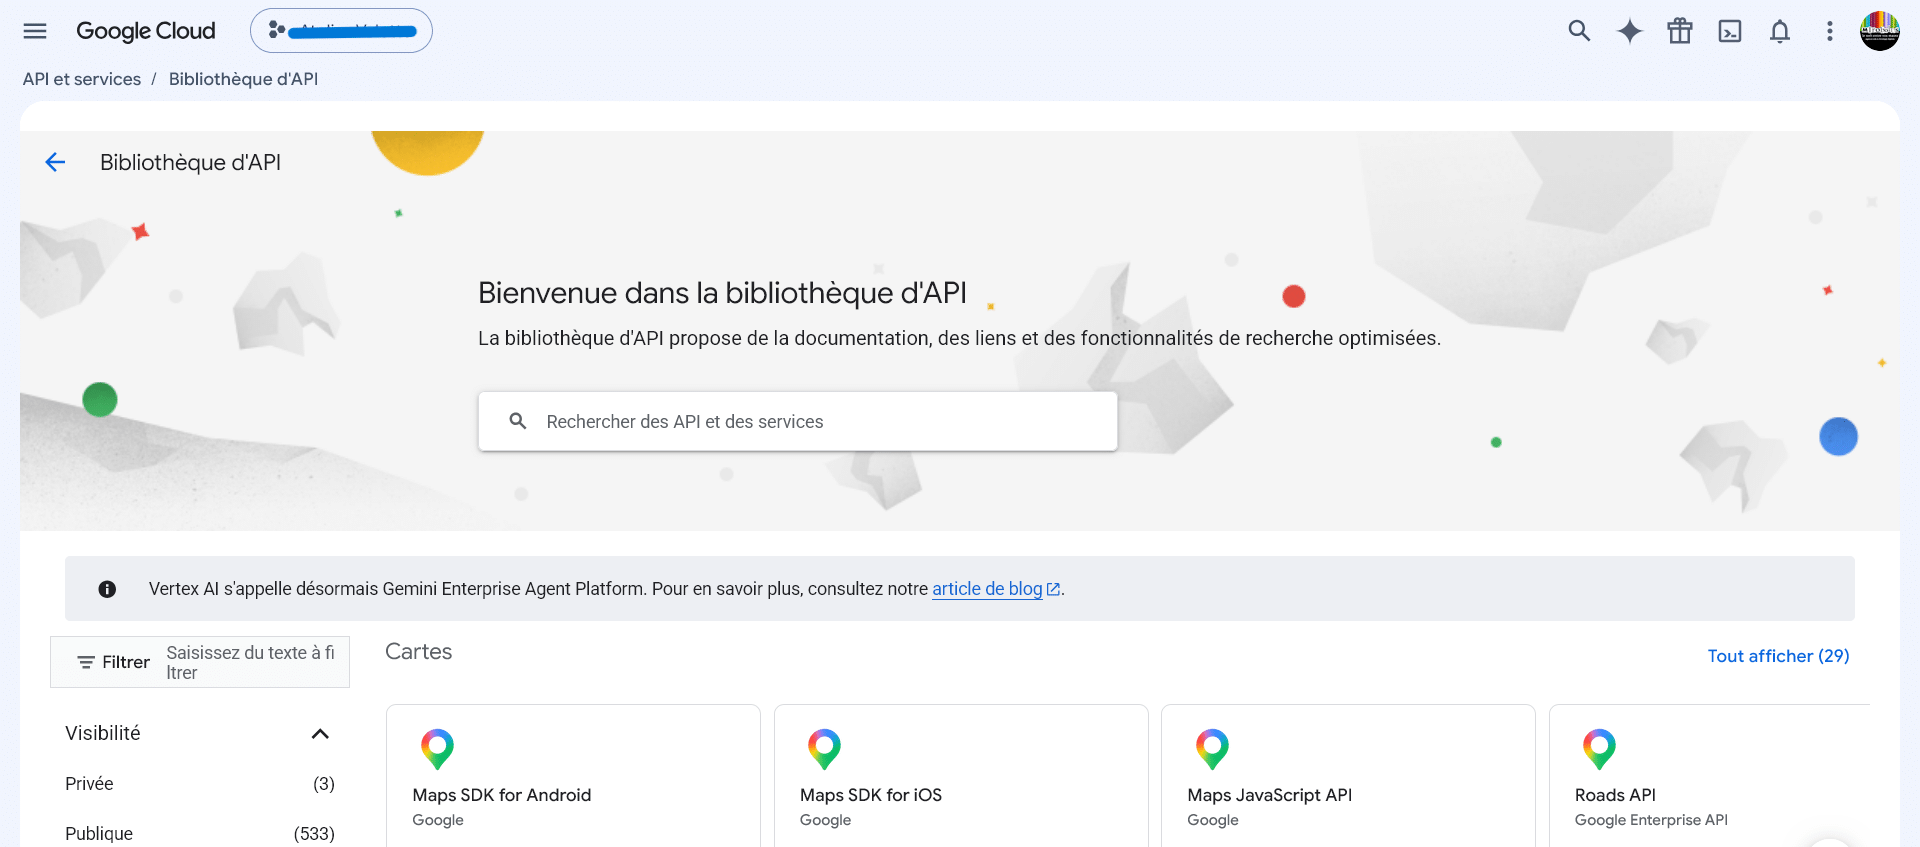Click the user account avatar
The image size is (1920, 847).
tap(1880, 31)
